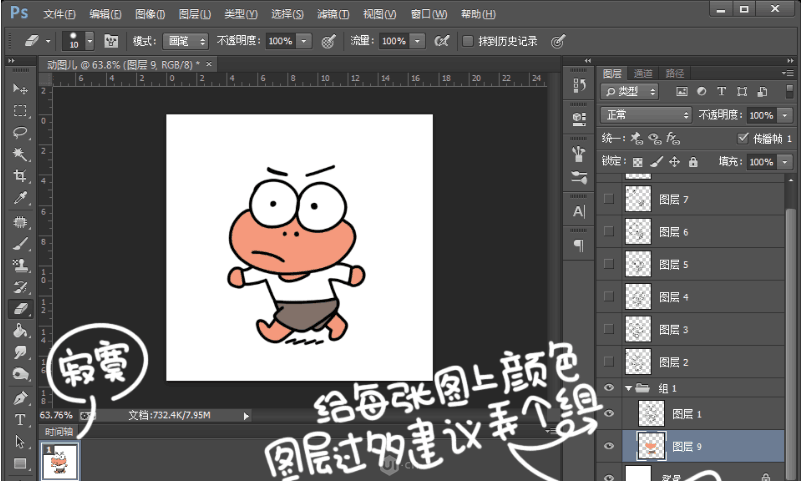This screenshot has width=801, height=481.
Task: Select the Magic Wand tool
Action: click(x=20, y=154)
